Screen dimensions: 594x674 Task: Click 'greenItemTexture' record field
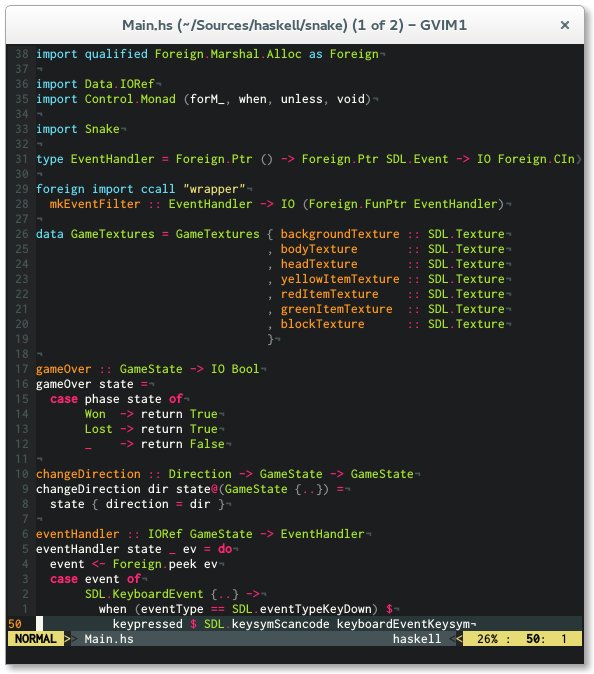337,309
